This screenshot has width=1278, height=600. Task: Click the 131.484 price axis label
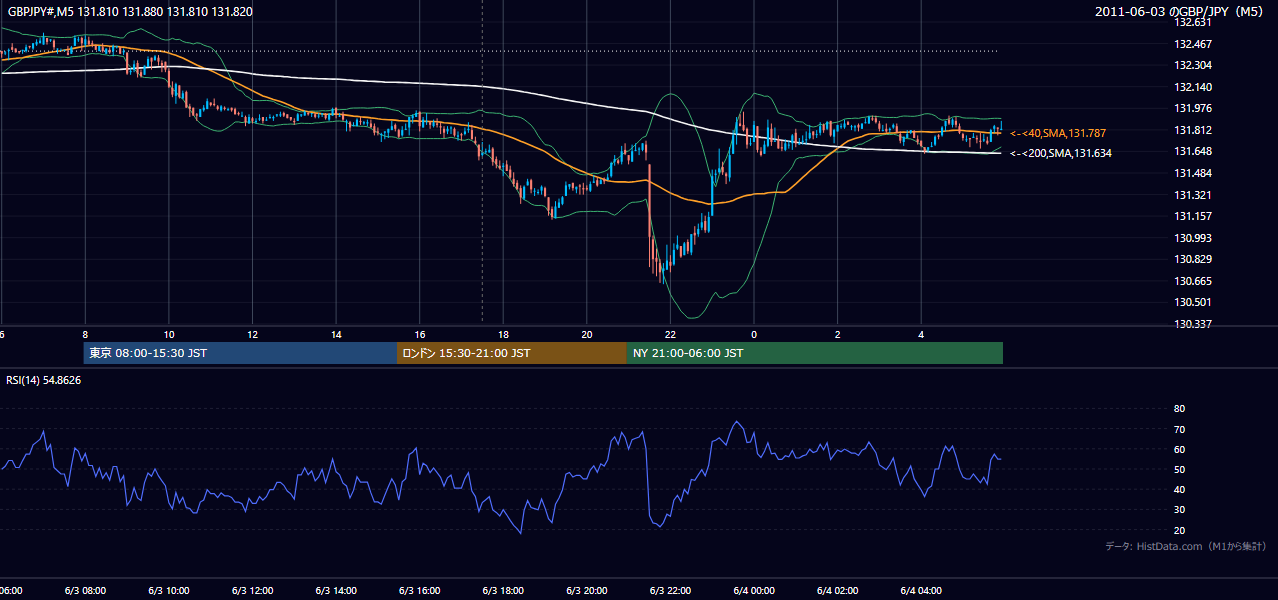point(1192,173)
